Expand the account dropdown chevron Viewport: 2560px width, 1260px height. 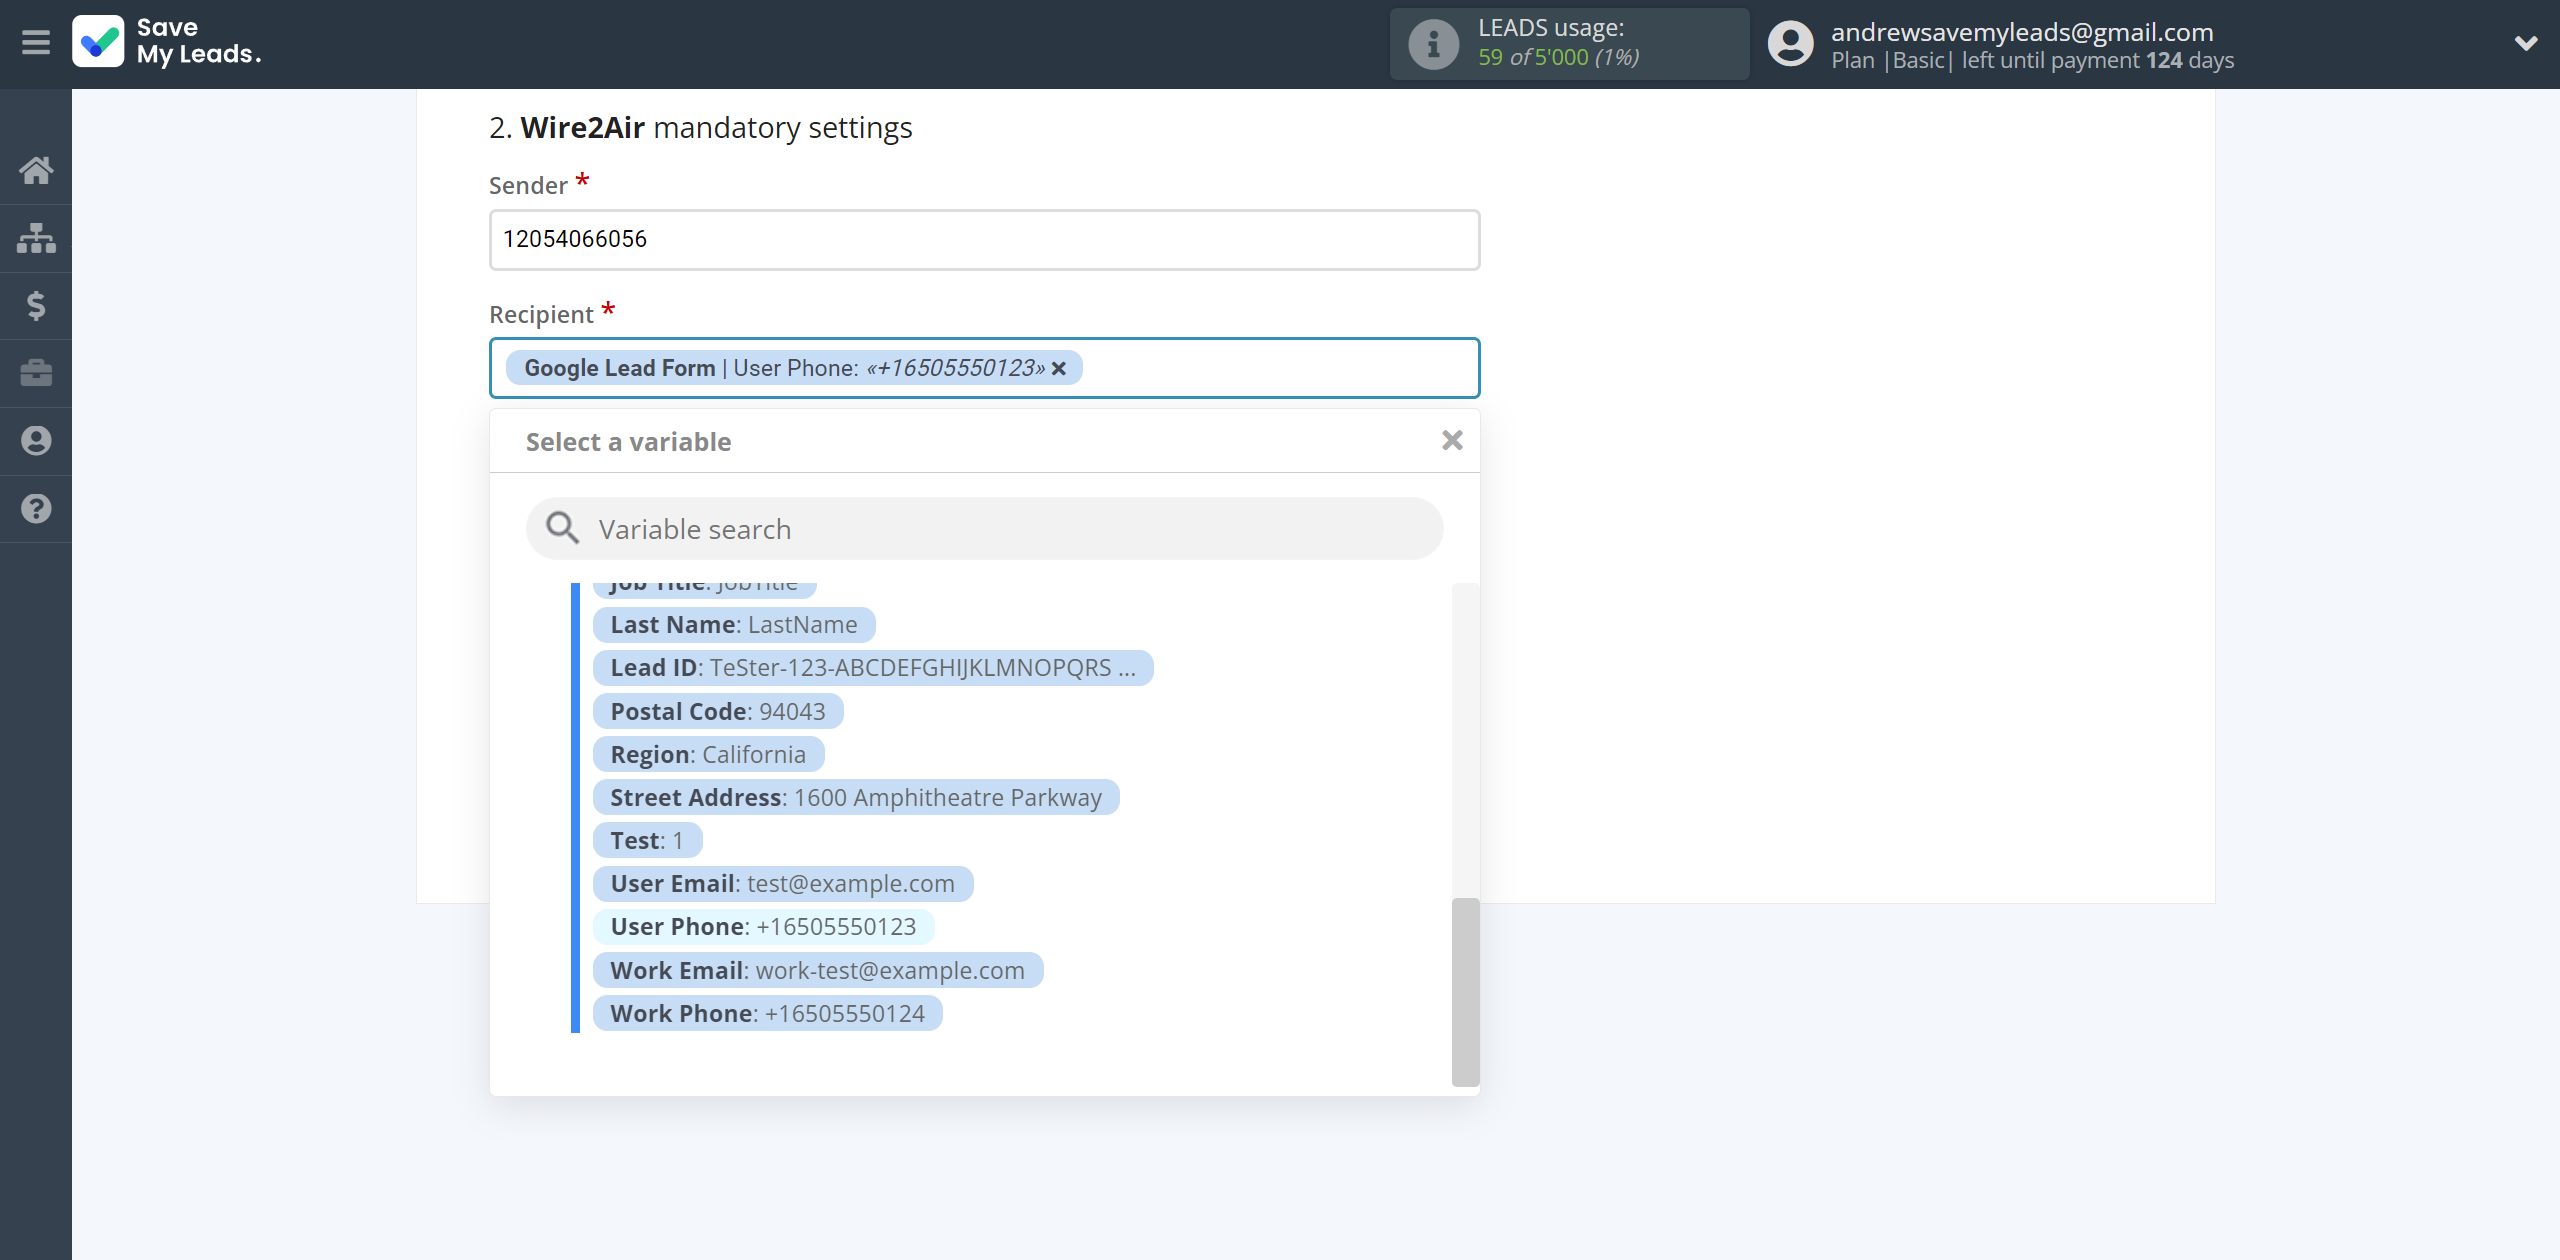(x=2526, y=43)
